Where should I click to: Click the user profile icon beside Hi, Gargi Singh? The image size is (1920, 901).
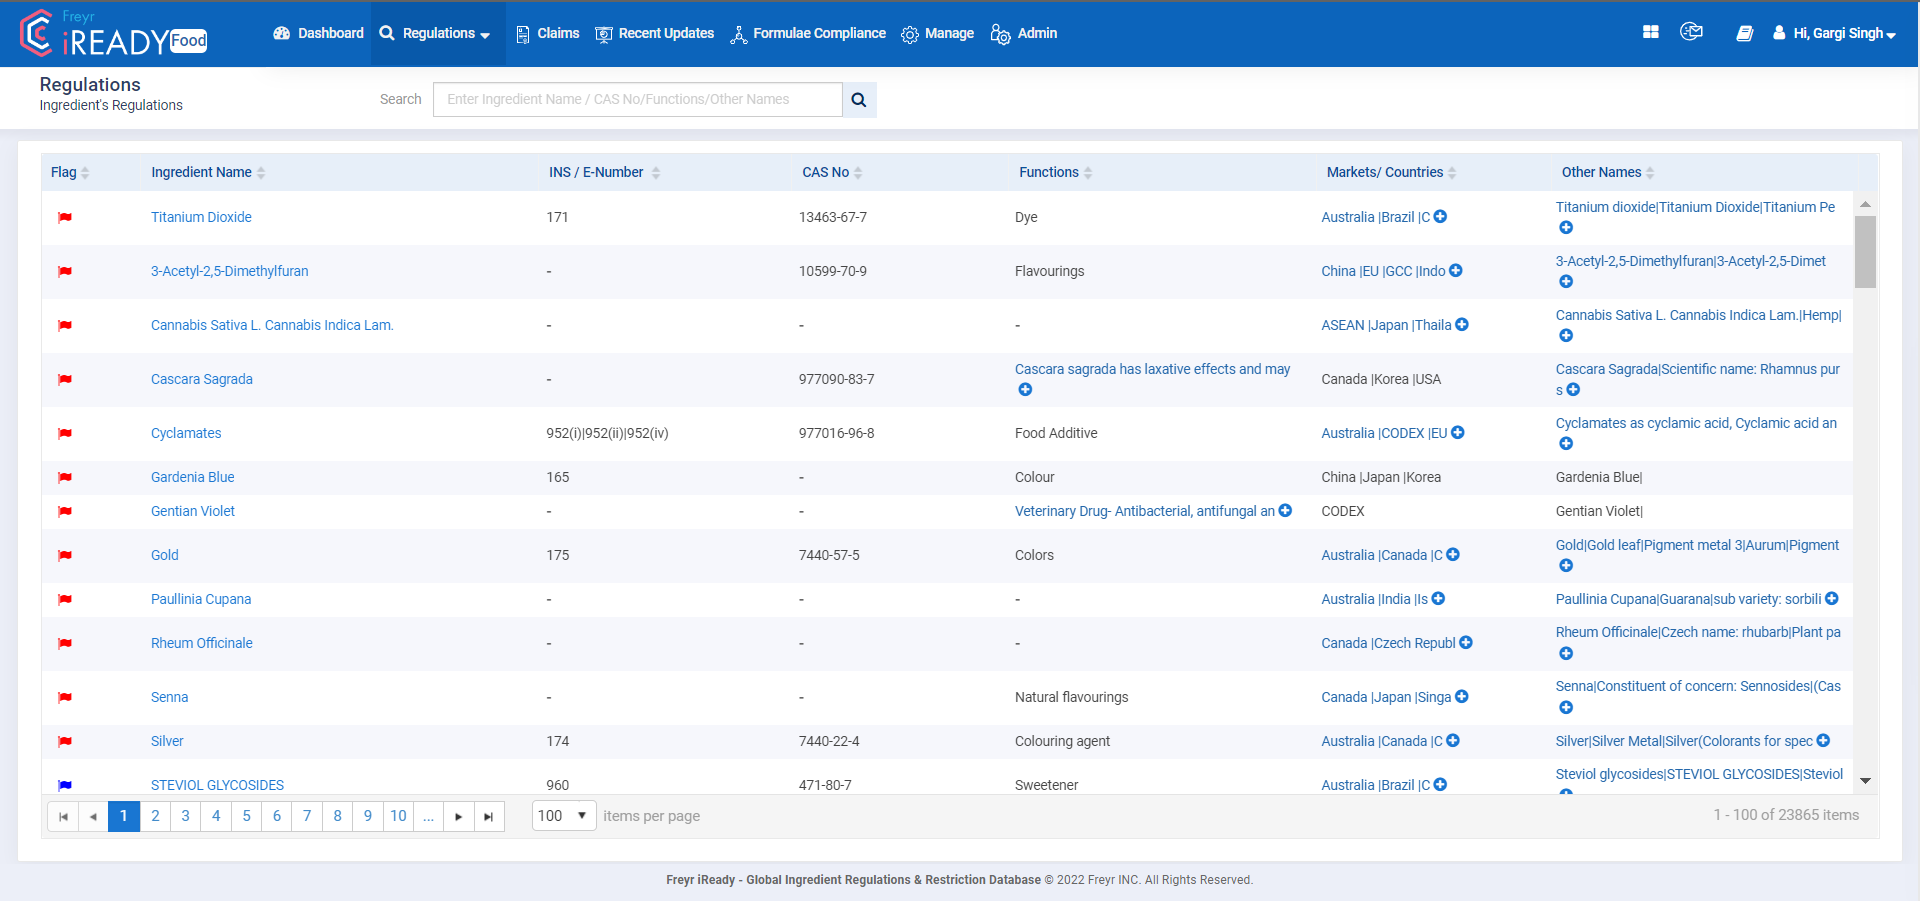pos(1778,33)
